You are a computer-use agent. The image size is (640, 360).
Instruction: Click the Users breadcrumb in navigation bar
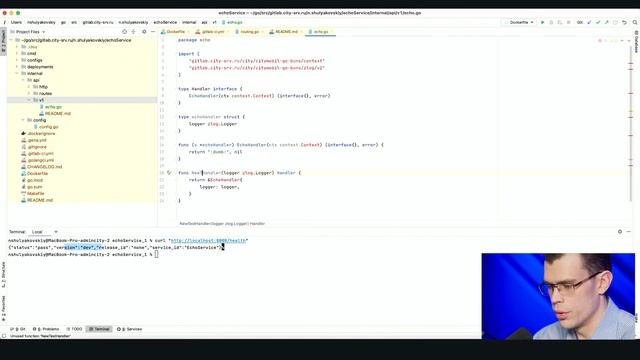[16, 22]
